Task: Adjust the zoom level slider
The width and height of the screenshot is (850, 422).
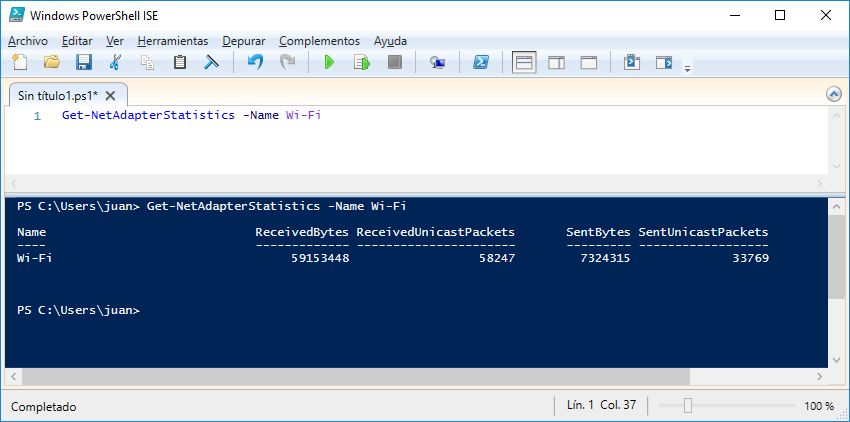Action: [687, 406]
